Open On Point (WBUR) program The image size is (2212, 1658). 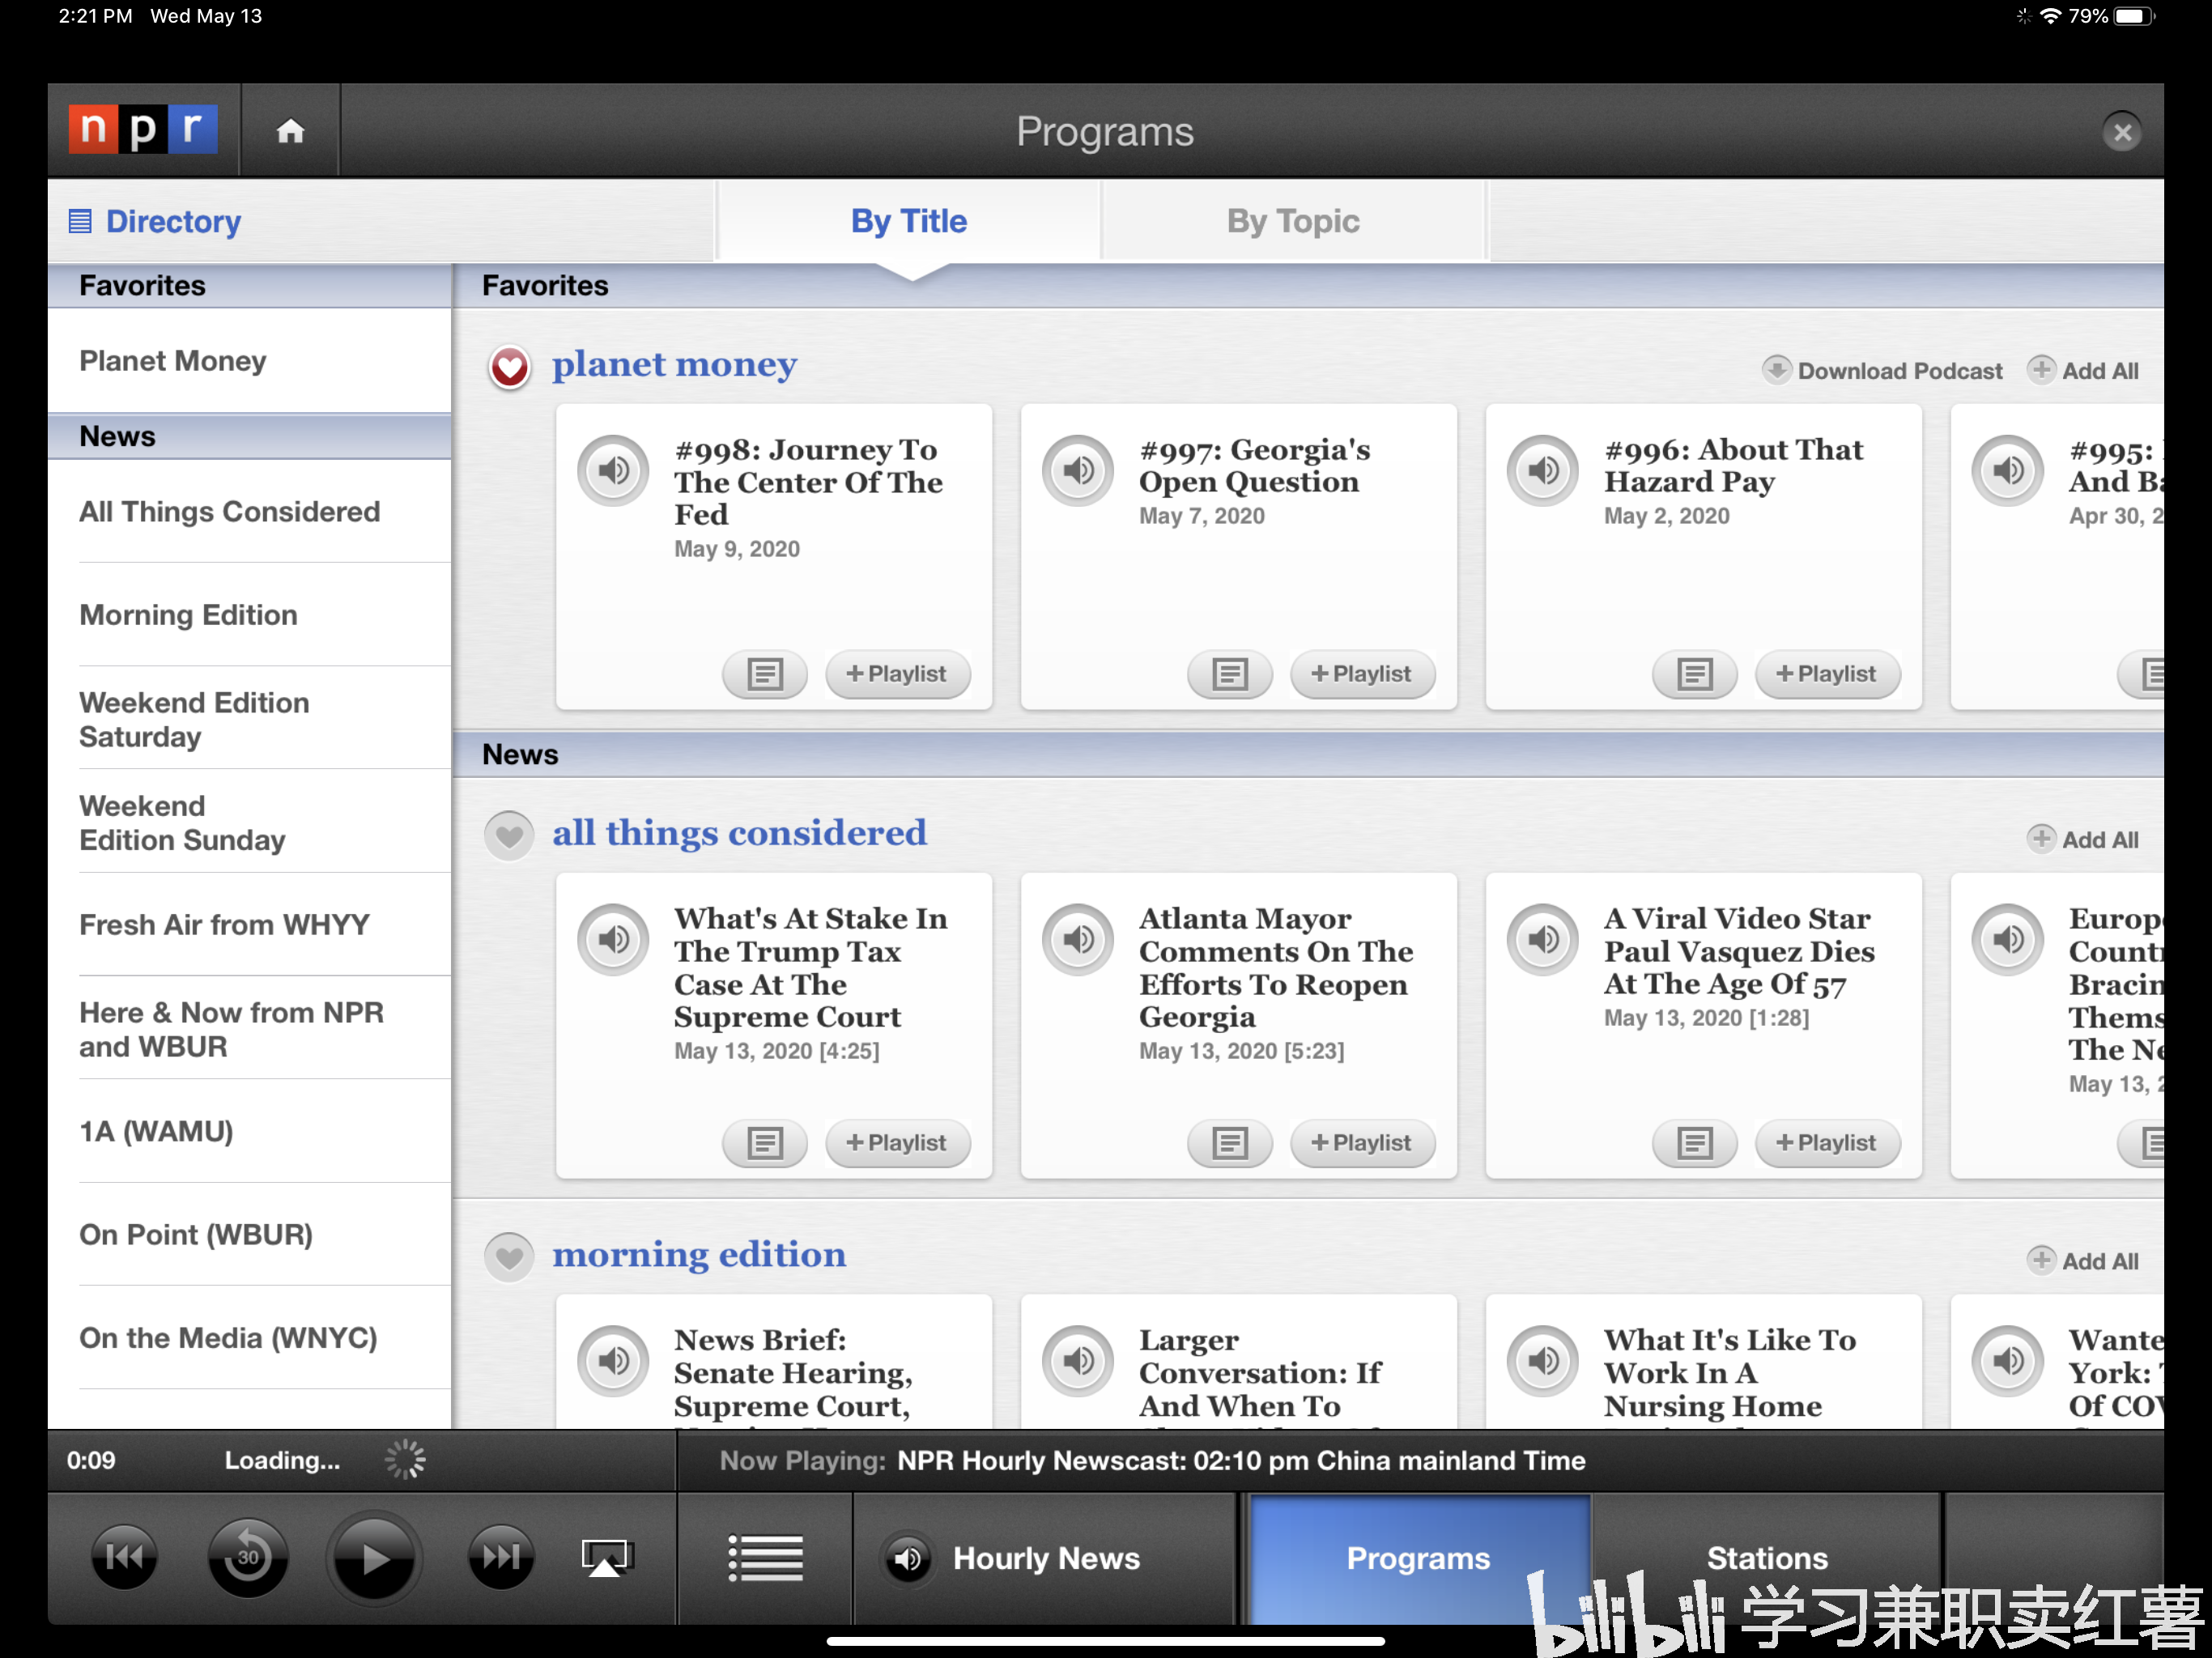click(x=249, y=1235)
